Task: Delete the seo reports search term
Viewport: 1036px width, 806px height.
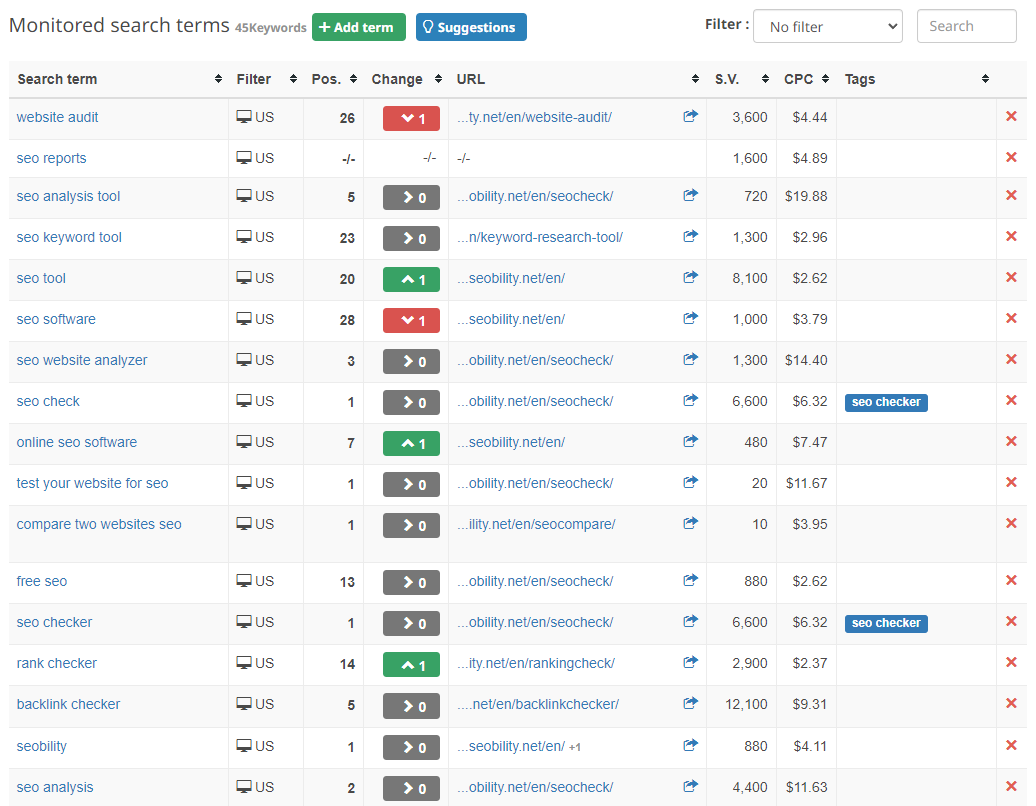Action: tap(1012, 157)
